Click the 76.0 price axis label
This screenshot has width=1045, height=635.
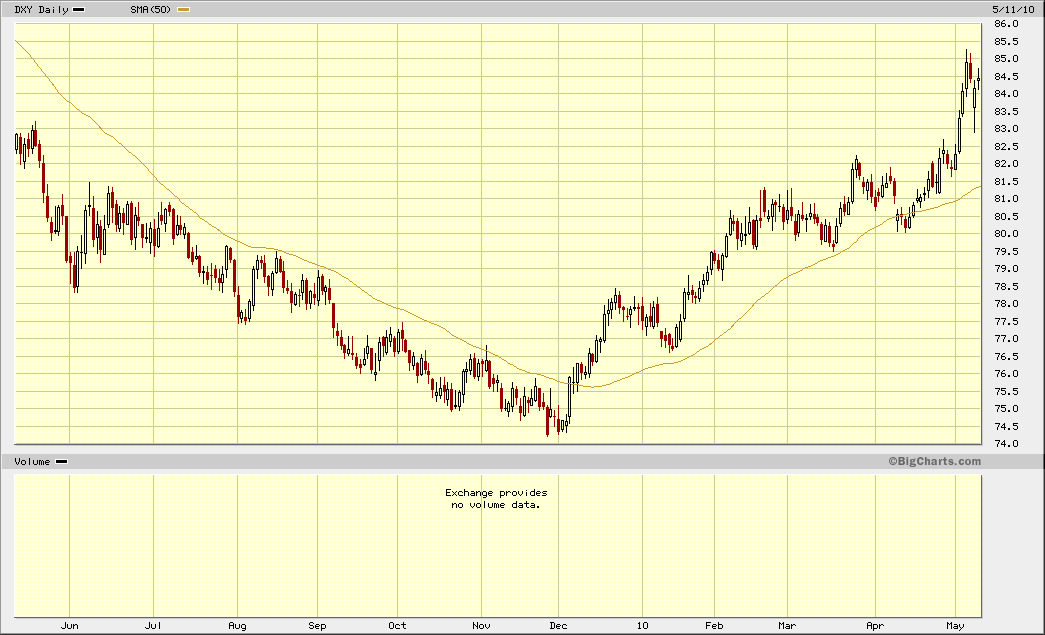pyautogui.click(x=1006, y=374)
